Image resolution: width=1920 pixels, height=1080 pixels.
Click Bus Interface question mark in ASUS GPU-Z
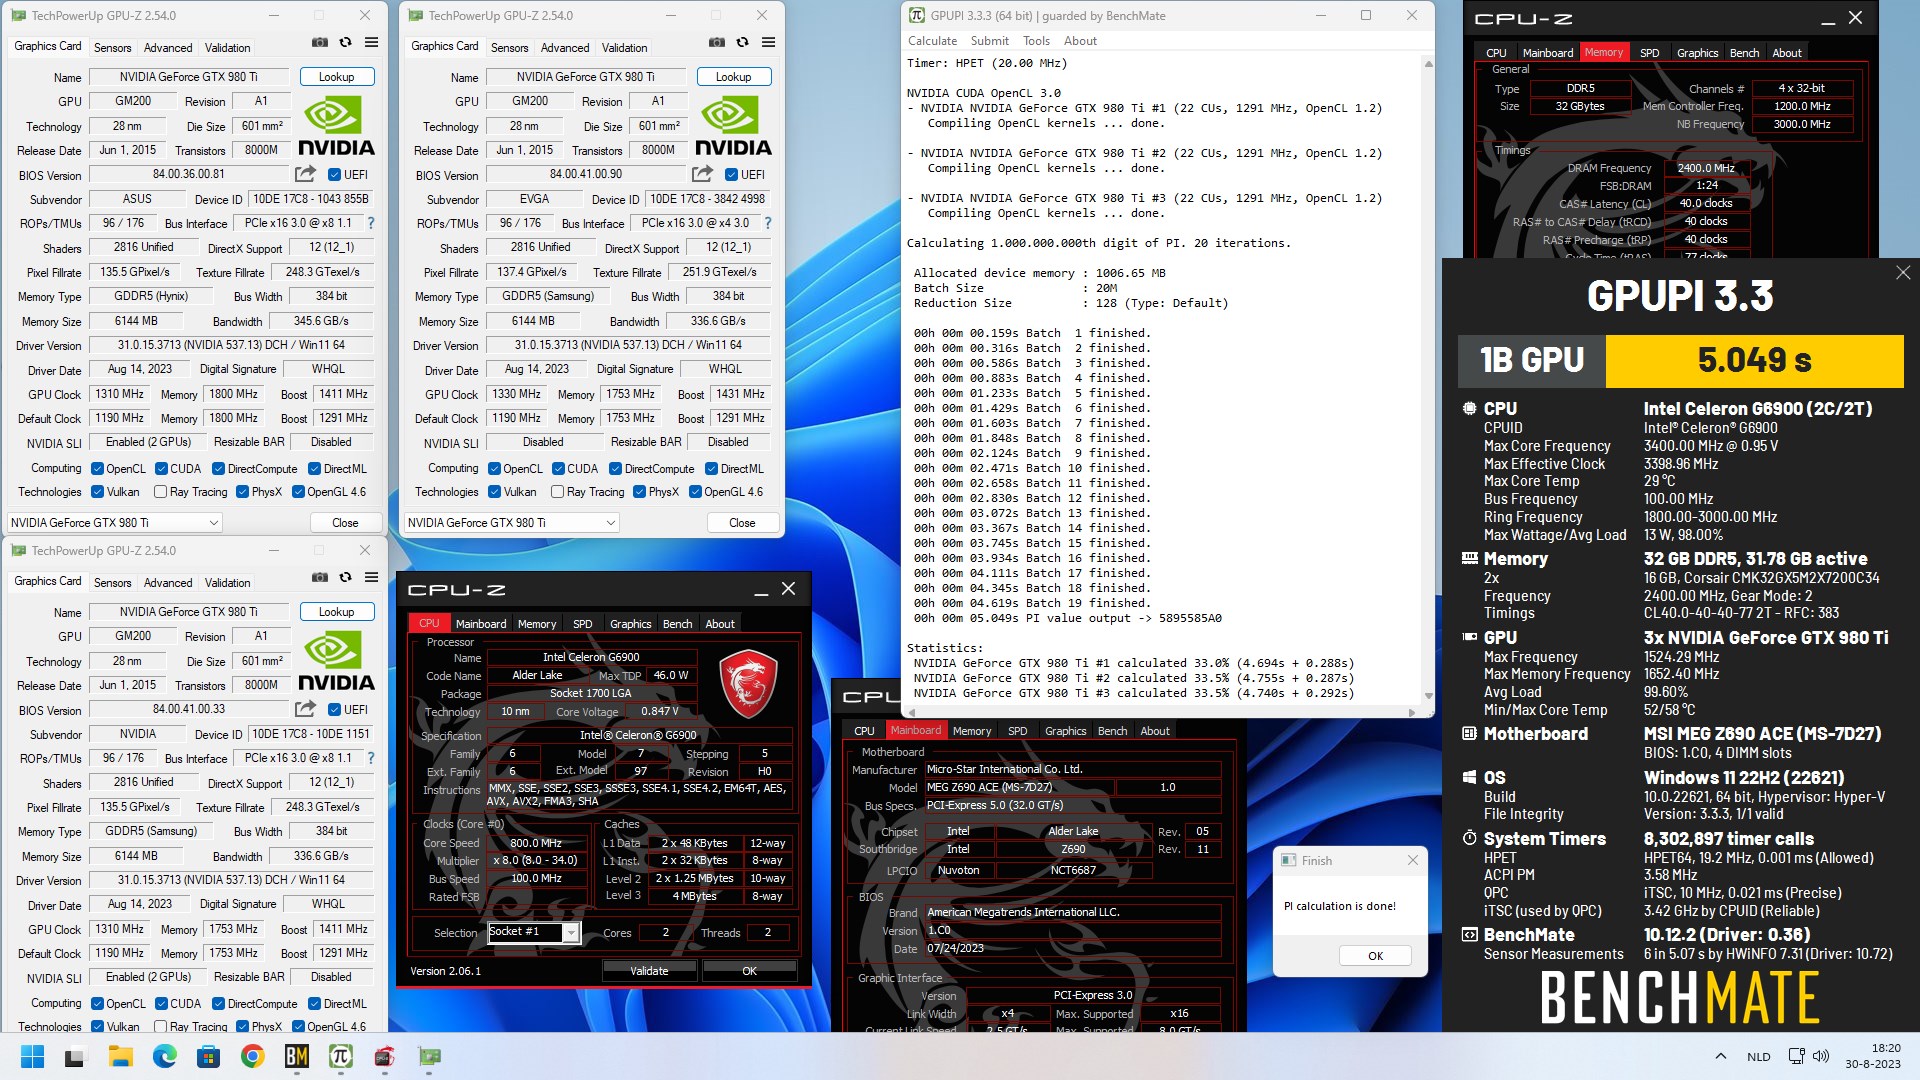coord(371,223)
